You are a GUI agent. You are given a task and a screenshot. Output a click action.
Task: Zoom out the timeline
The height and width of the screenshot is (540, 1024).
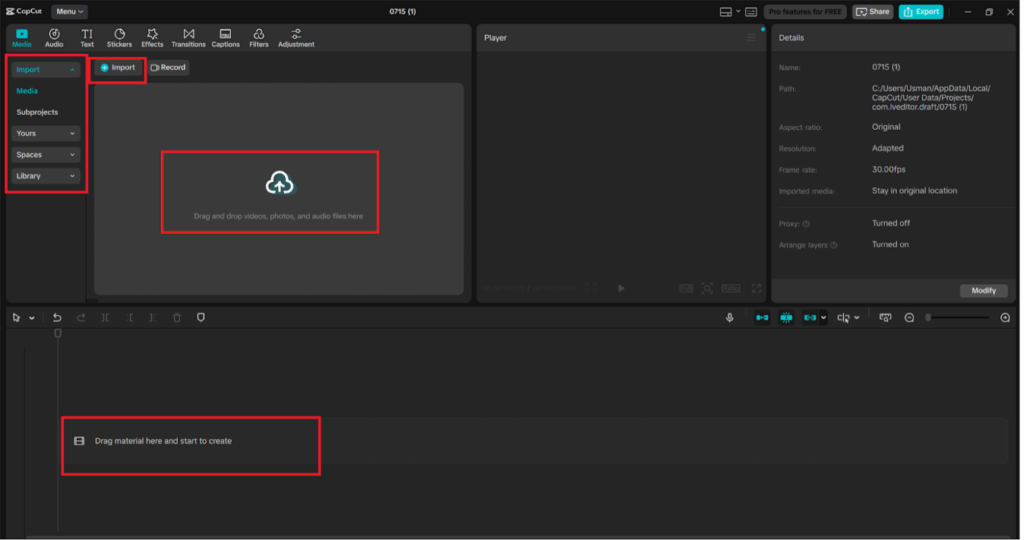tap(909, 318)
